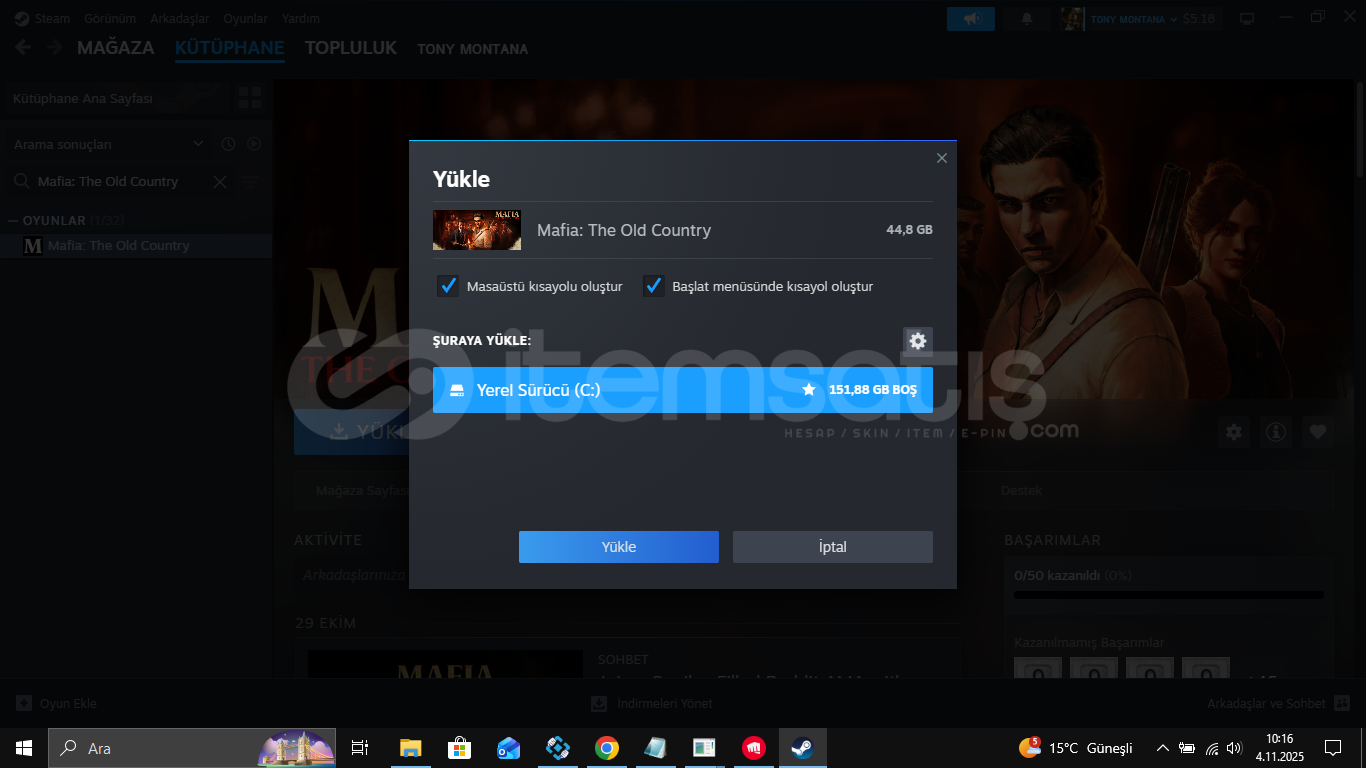Switch to the MAĞAZA tab
This screenshot has width=1366, height=768.
click(116, 48)
